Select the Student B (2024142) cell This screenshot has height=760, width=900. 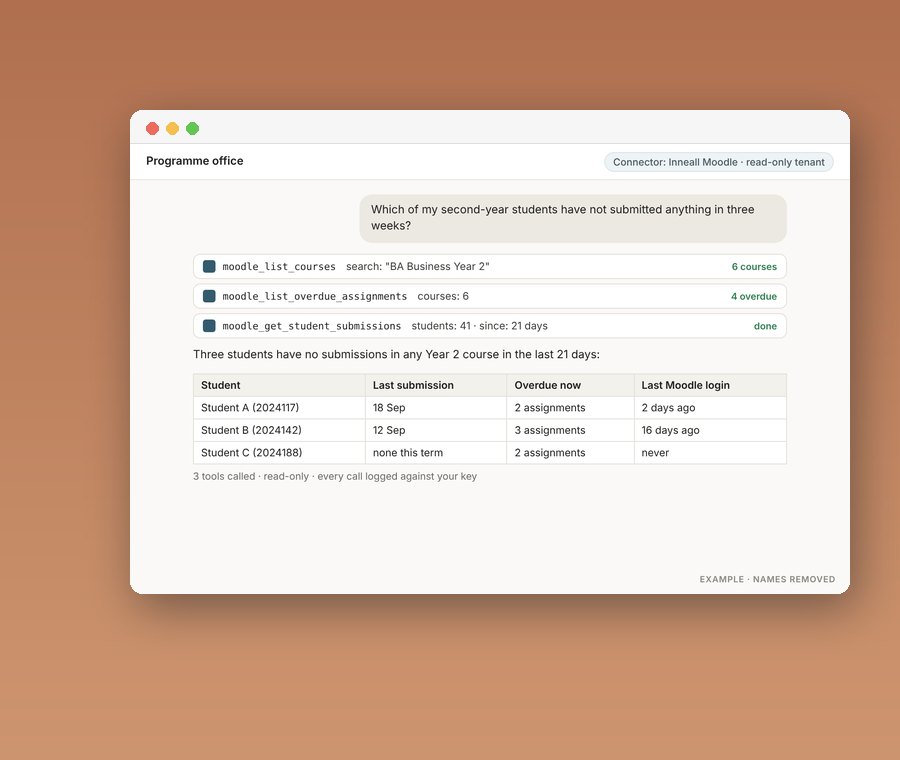click(x=279, y=430)
